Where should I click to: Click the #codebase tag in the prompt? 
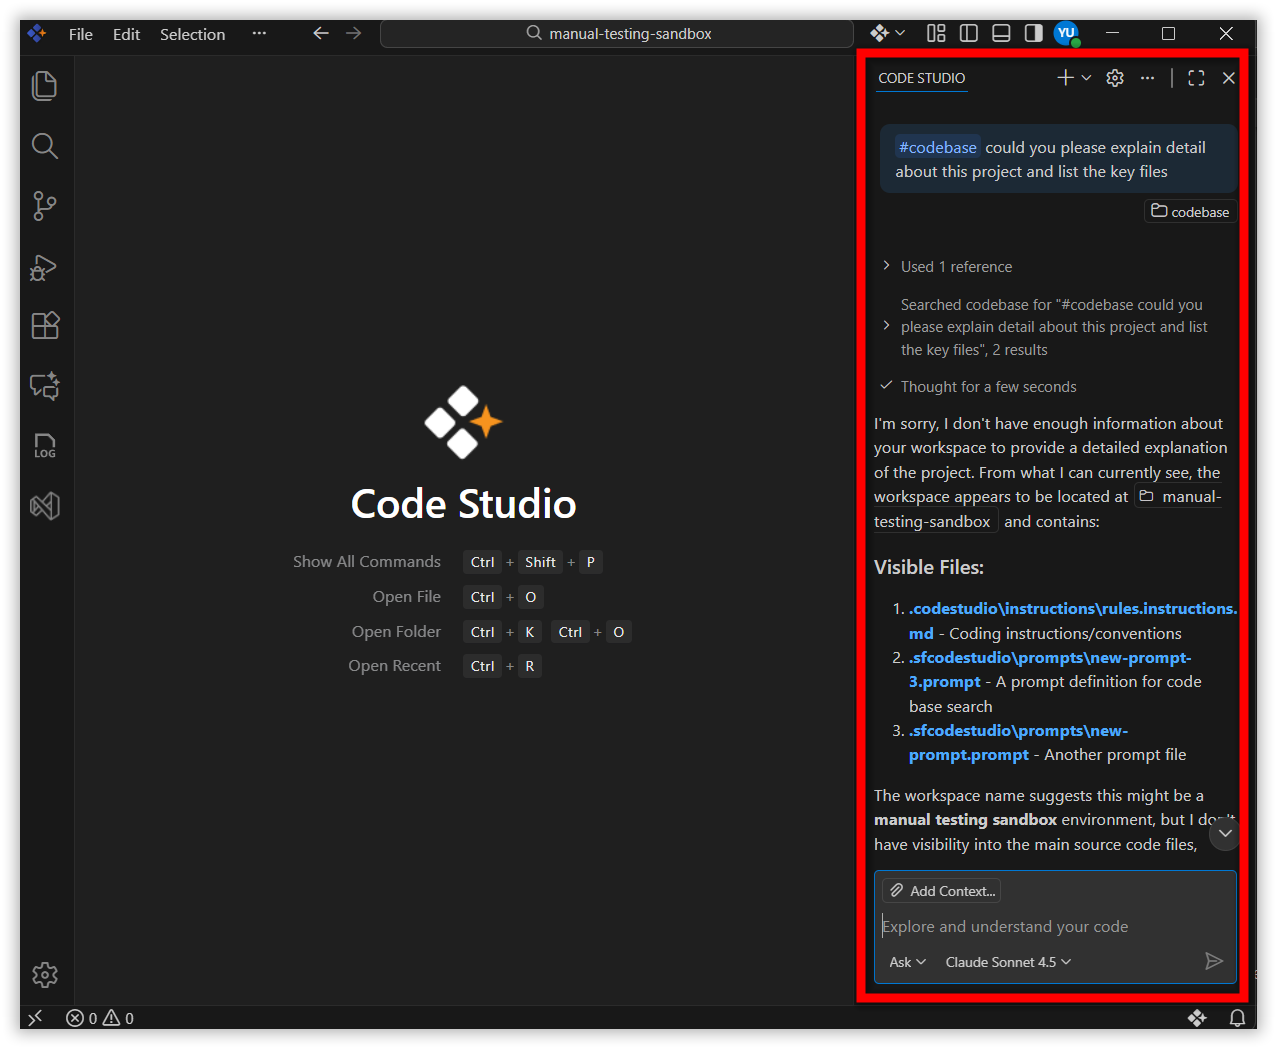(937, 147)
